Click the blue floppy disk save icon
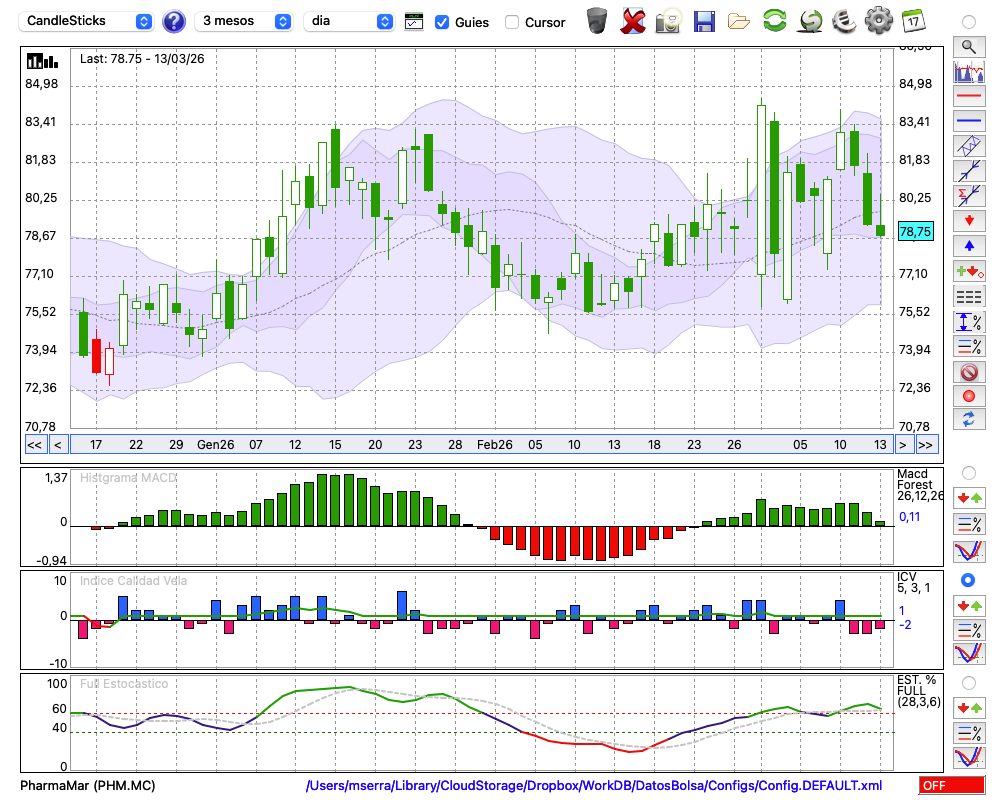Image resolution: width=1000 pixels, height=800 pixels. 704,20
